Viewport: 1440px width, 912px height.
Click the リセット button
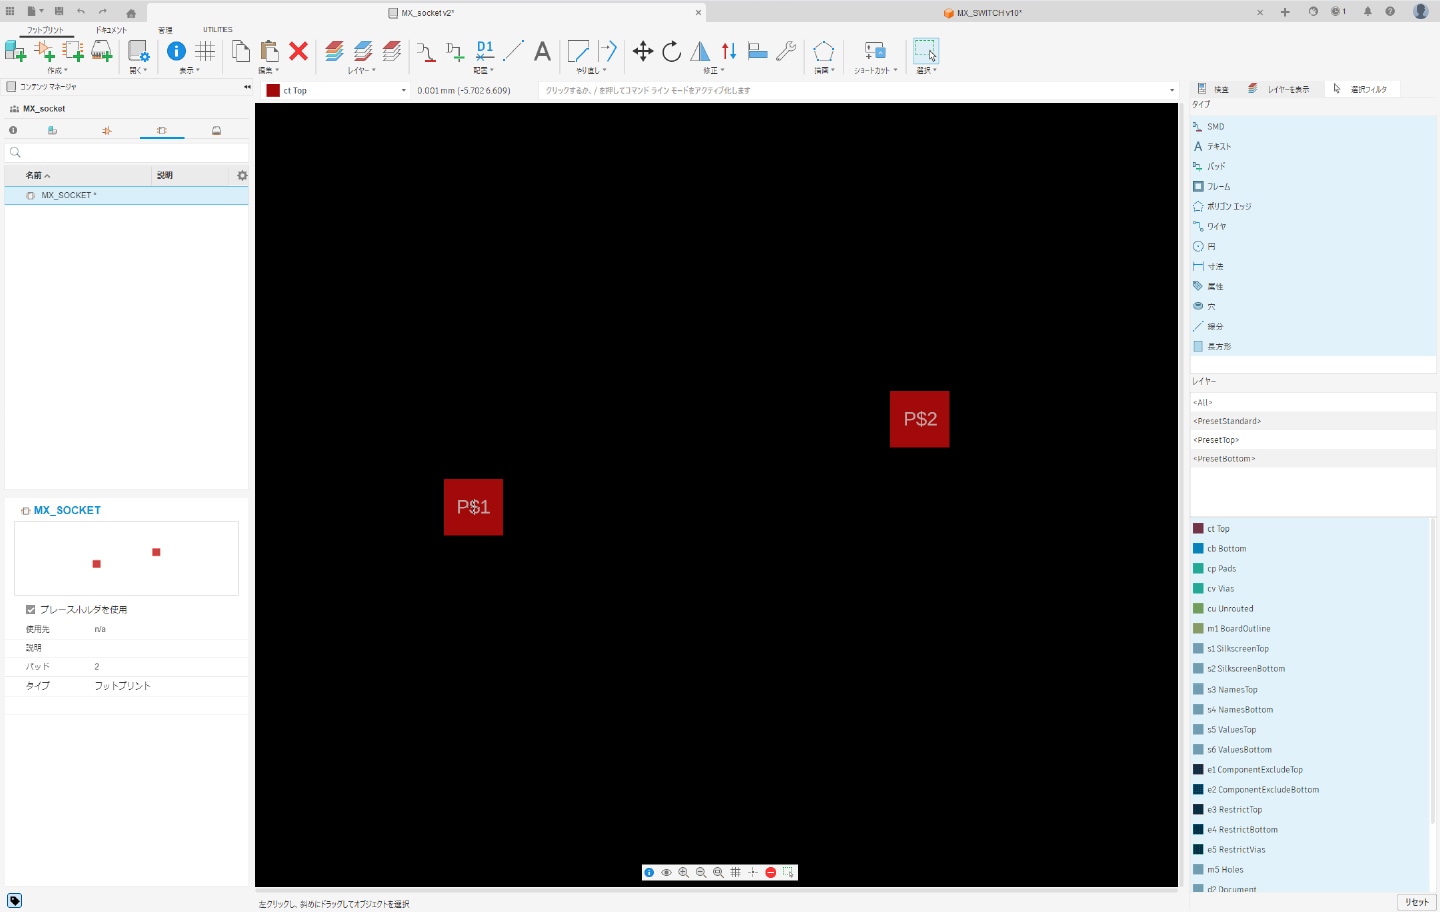pos(1416,902)
